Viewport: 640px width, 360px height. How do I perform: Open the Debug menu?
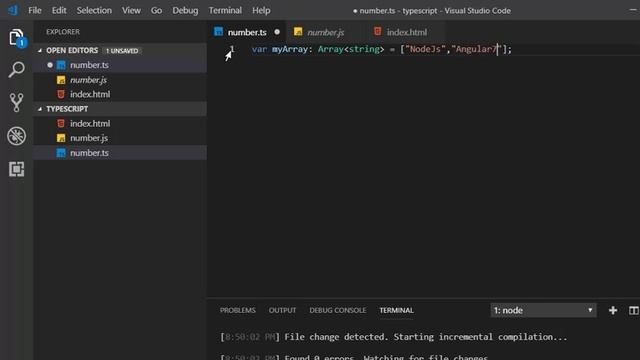coord(185,11)
